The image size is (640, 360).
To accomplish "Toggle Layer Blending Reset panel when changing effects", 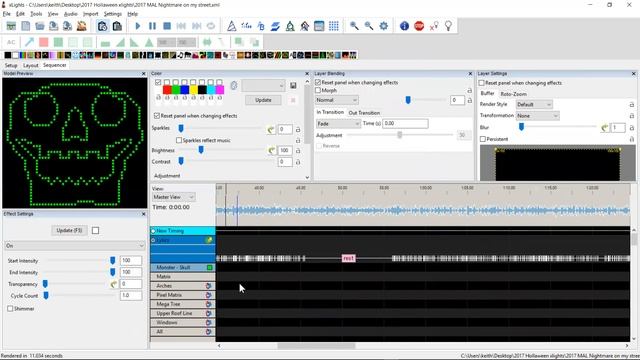I will click(318, 82).
